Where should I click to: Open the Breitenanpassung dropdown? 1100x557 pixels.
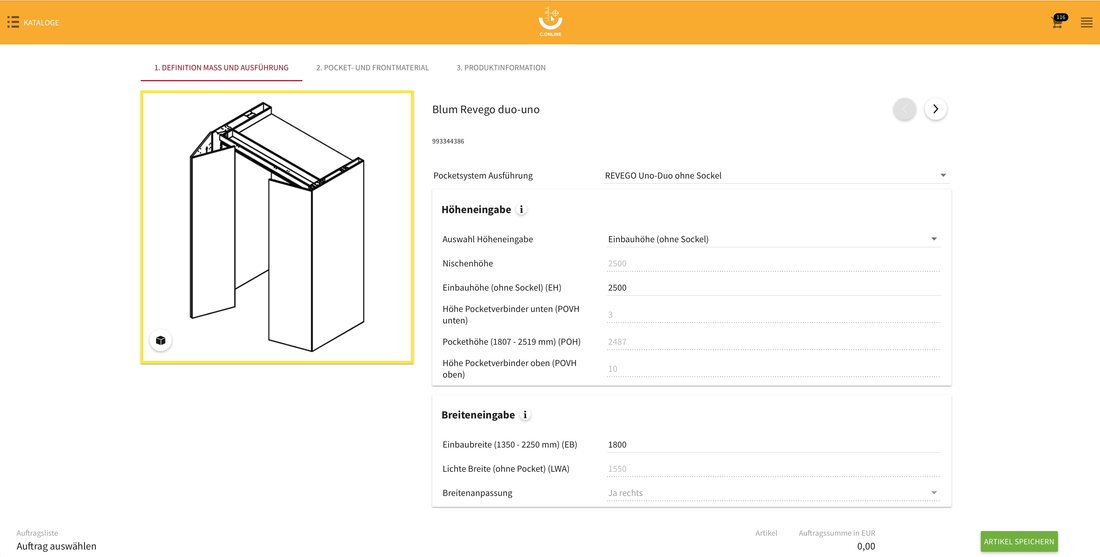[x=773, y=493]
